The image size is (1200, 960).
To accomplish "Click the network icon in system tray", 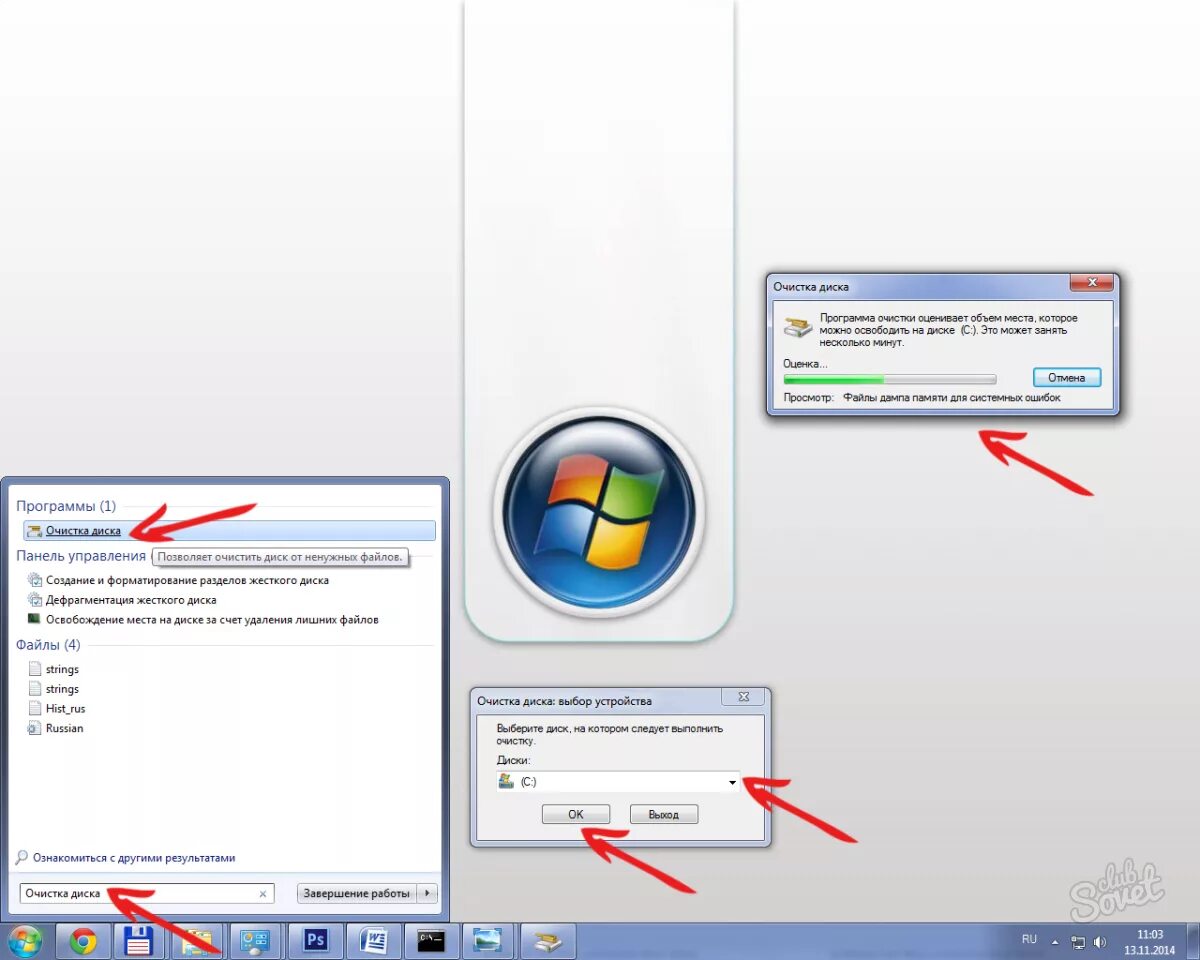I will click(x=1078, y=942).
